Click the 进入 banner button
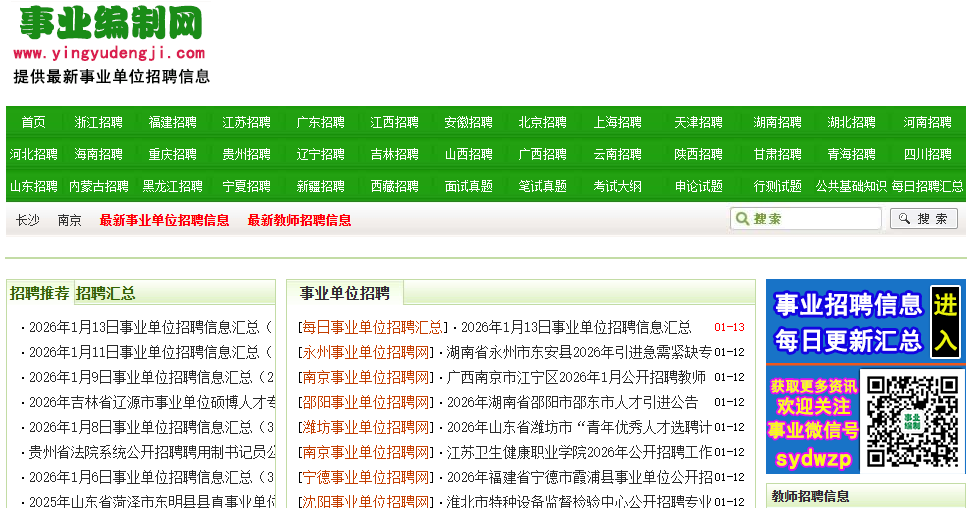The height and width of the screenshot is (508, 969). [x=946, y=322]
